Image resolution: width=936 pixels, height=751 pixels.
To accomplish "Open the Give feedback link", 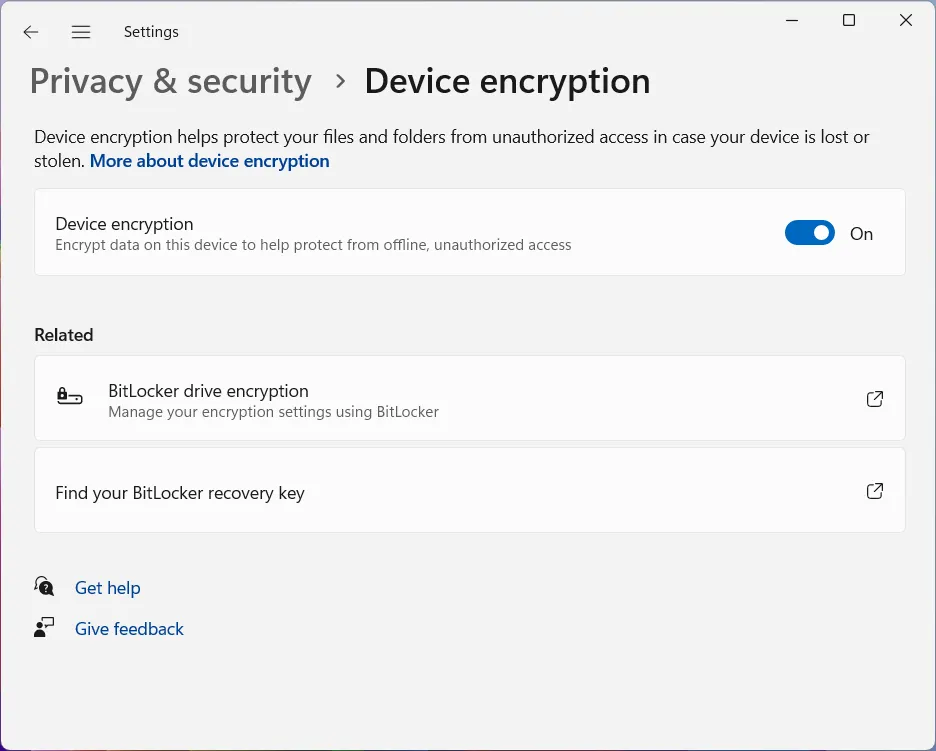I will 129,629.
